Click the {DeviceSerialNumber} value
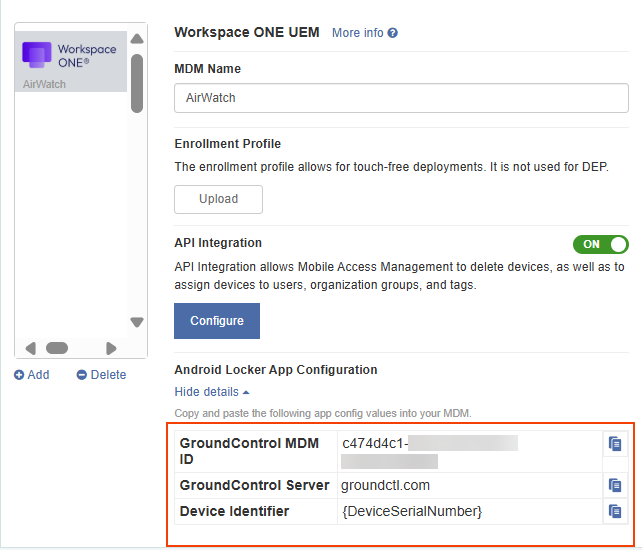 [412, 511]
